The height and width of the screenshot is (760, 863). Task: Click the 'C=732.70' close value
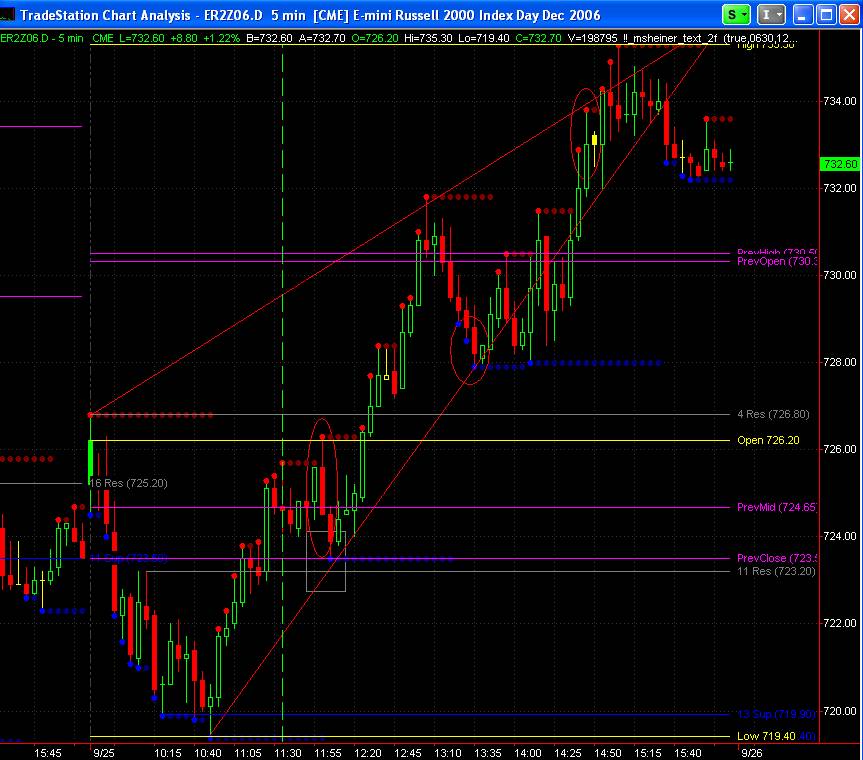tap(538, 38)
